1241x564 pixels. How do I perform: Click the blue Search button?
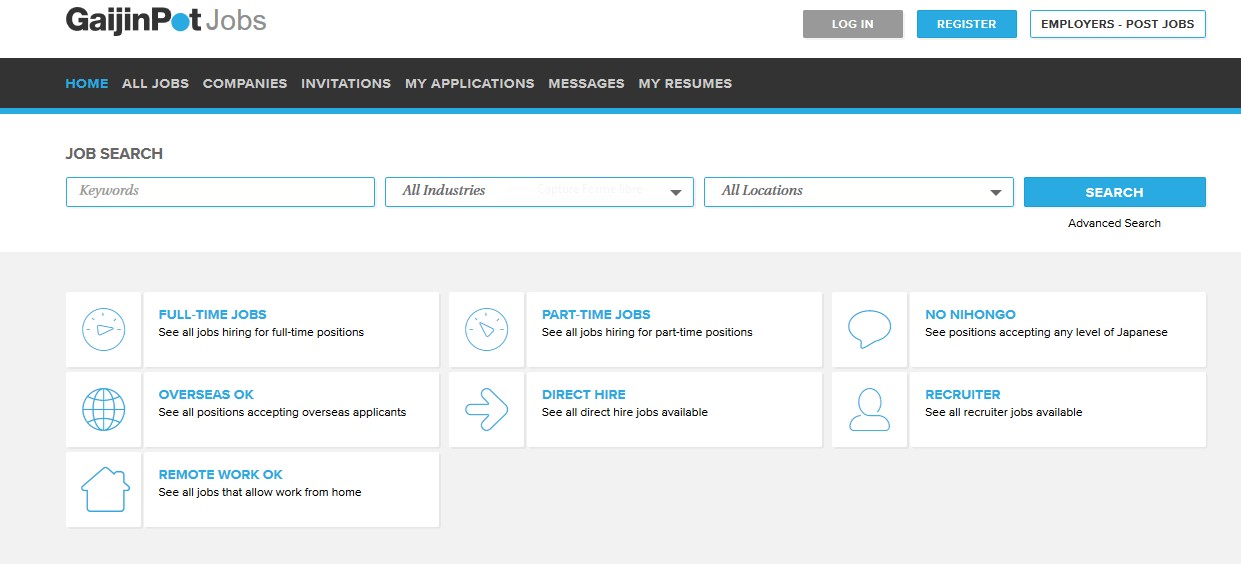point(1114,192)
